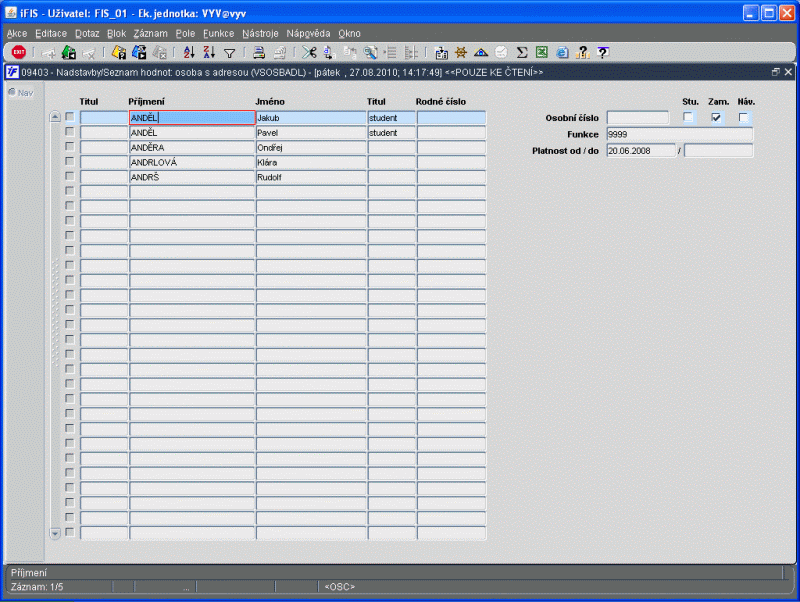Click the record list scroll-down arrow
The height and width of the screenshot is (602, 800).
click(55, 533)
